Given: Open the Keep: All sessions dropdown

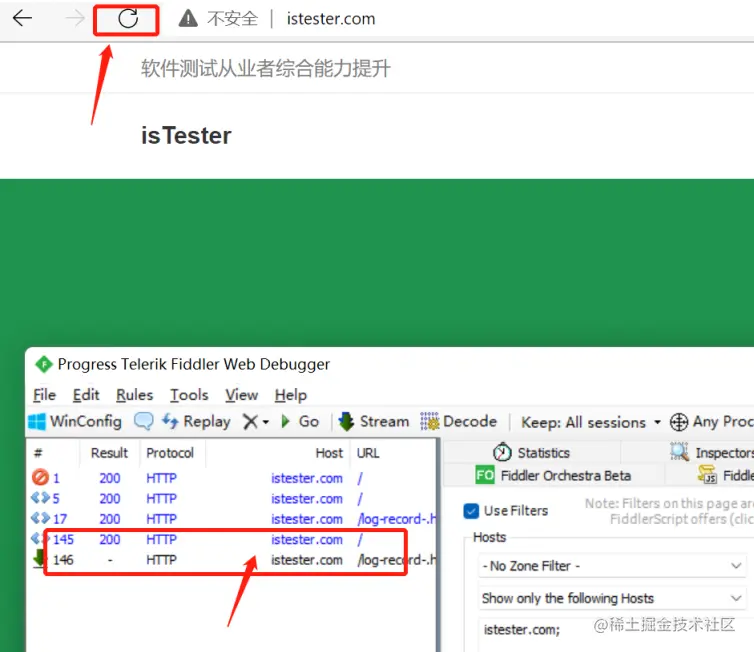Looking at the screenshot, I should click(x=591, y=423).
